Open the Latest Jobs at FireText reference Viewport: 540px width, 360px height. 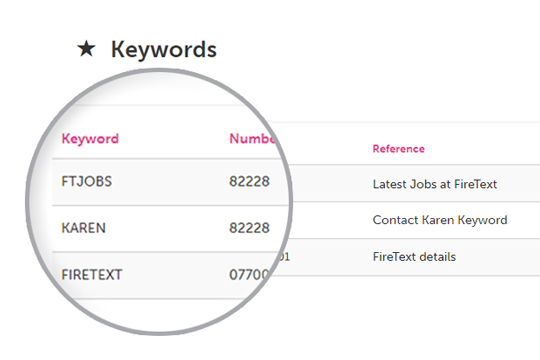tap(435, 184)
